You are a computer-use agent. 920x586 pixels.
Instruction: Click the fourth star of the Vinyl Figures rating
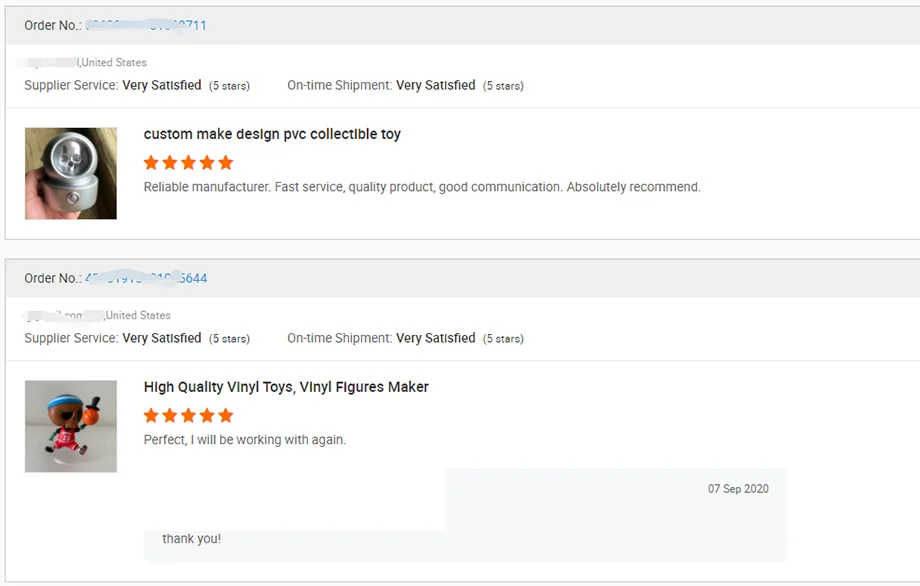[x=207, y=415]
